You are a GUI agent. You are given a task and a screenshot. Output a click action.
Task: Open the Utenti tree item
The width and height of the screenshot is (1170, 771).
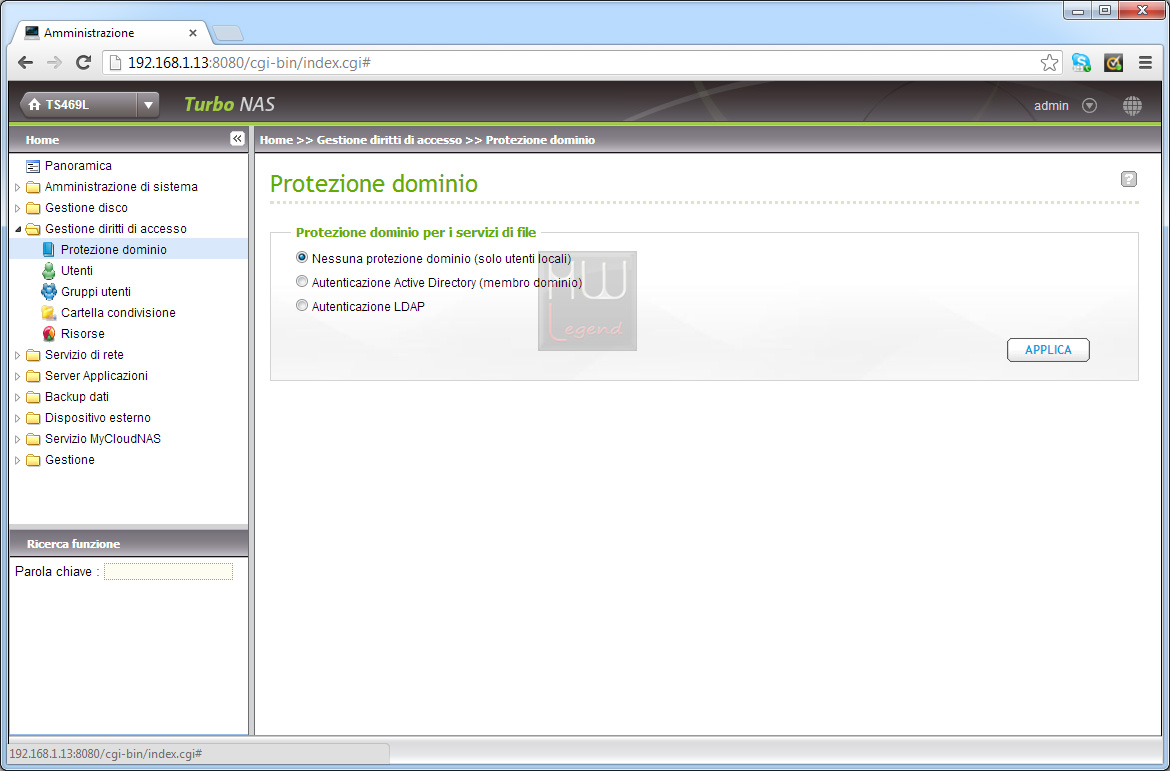click(76, 271)
